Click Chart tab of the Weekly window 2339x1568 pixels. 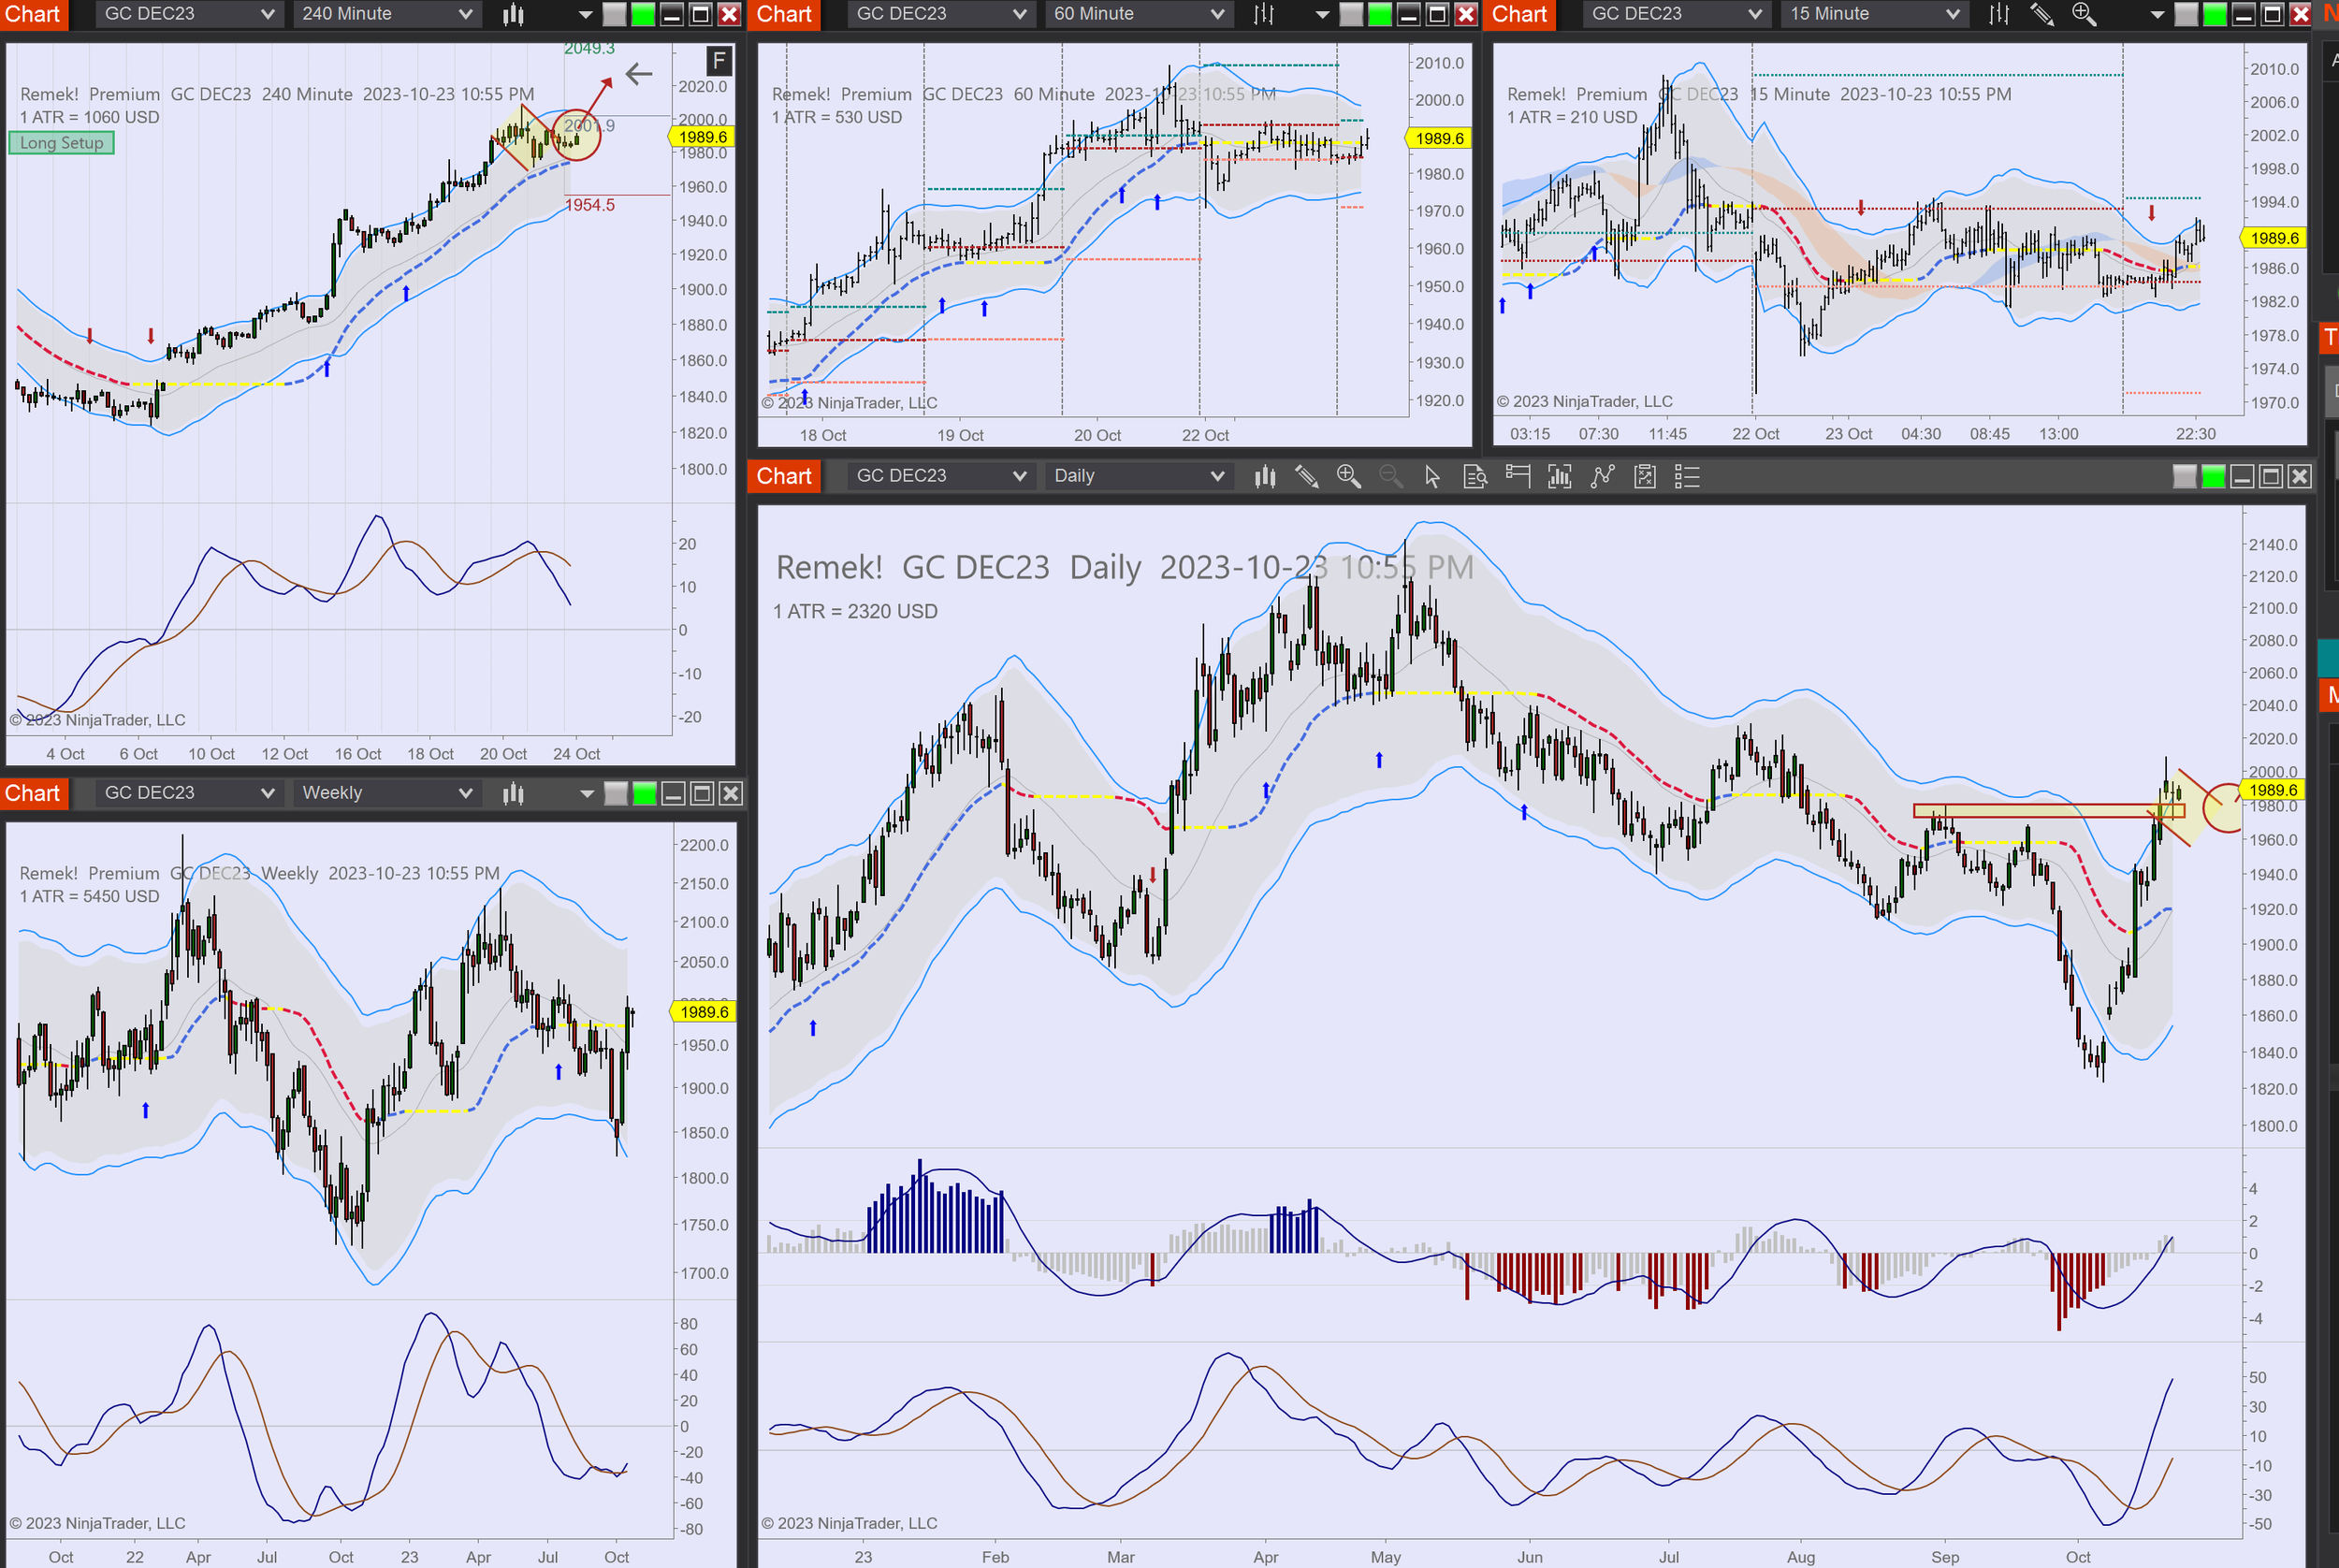coord(33,794)
